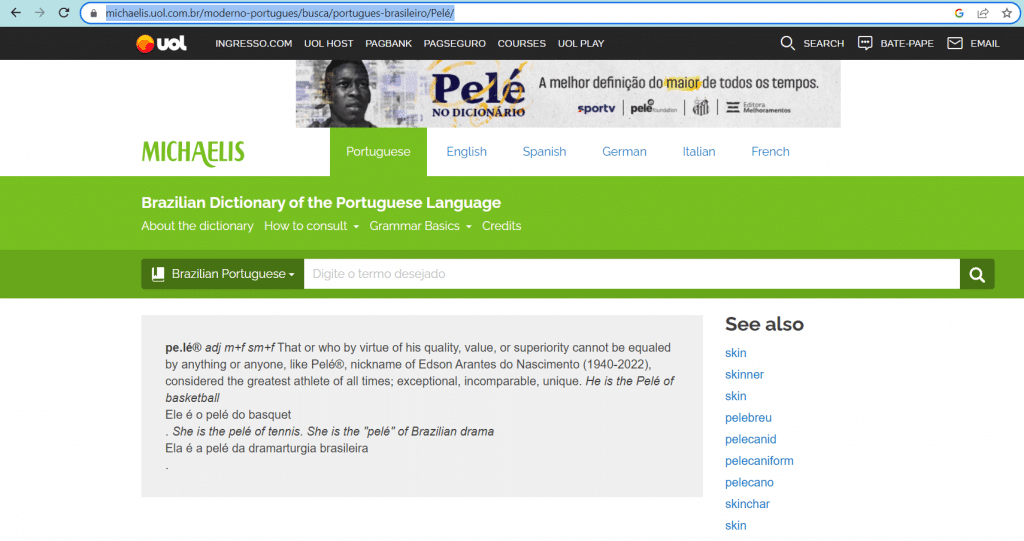Viewport: 1024px width, 541px height.
Task: Click the search term input field
Action: point(632,274)
